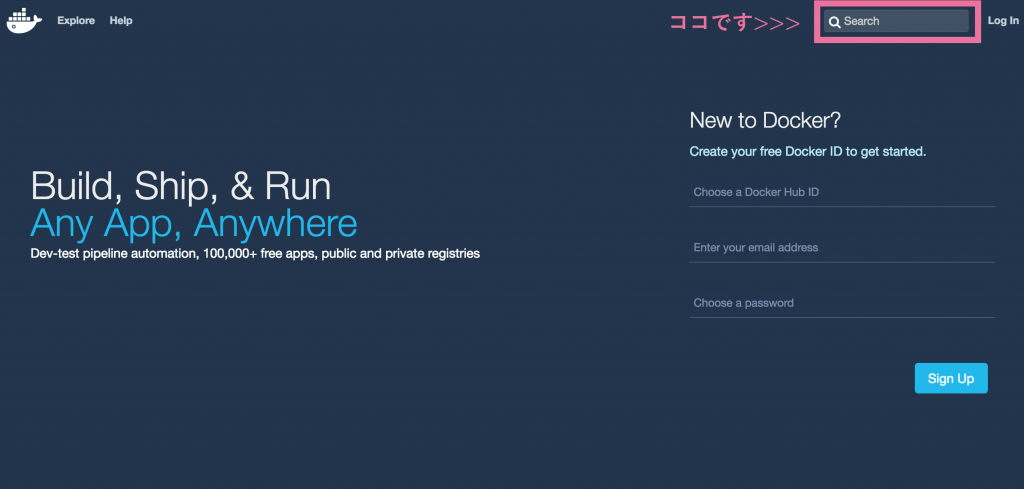Image resolution: width=1024 pixels, height=489 pixels.
Task: Open the Help menu
Action: pos(121,21)
